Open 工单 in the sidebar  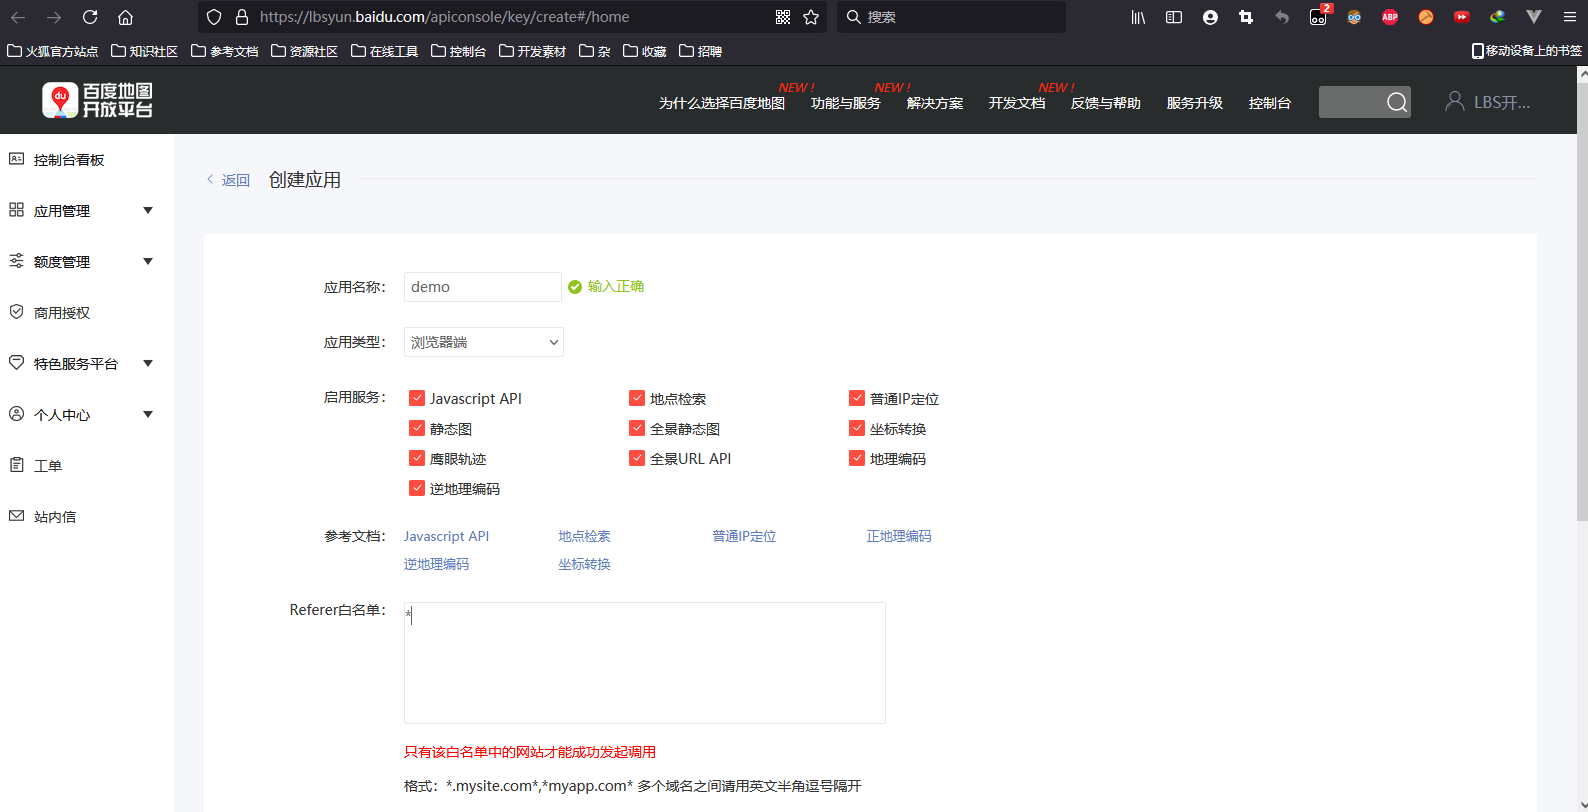tap(47, 466)
